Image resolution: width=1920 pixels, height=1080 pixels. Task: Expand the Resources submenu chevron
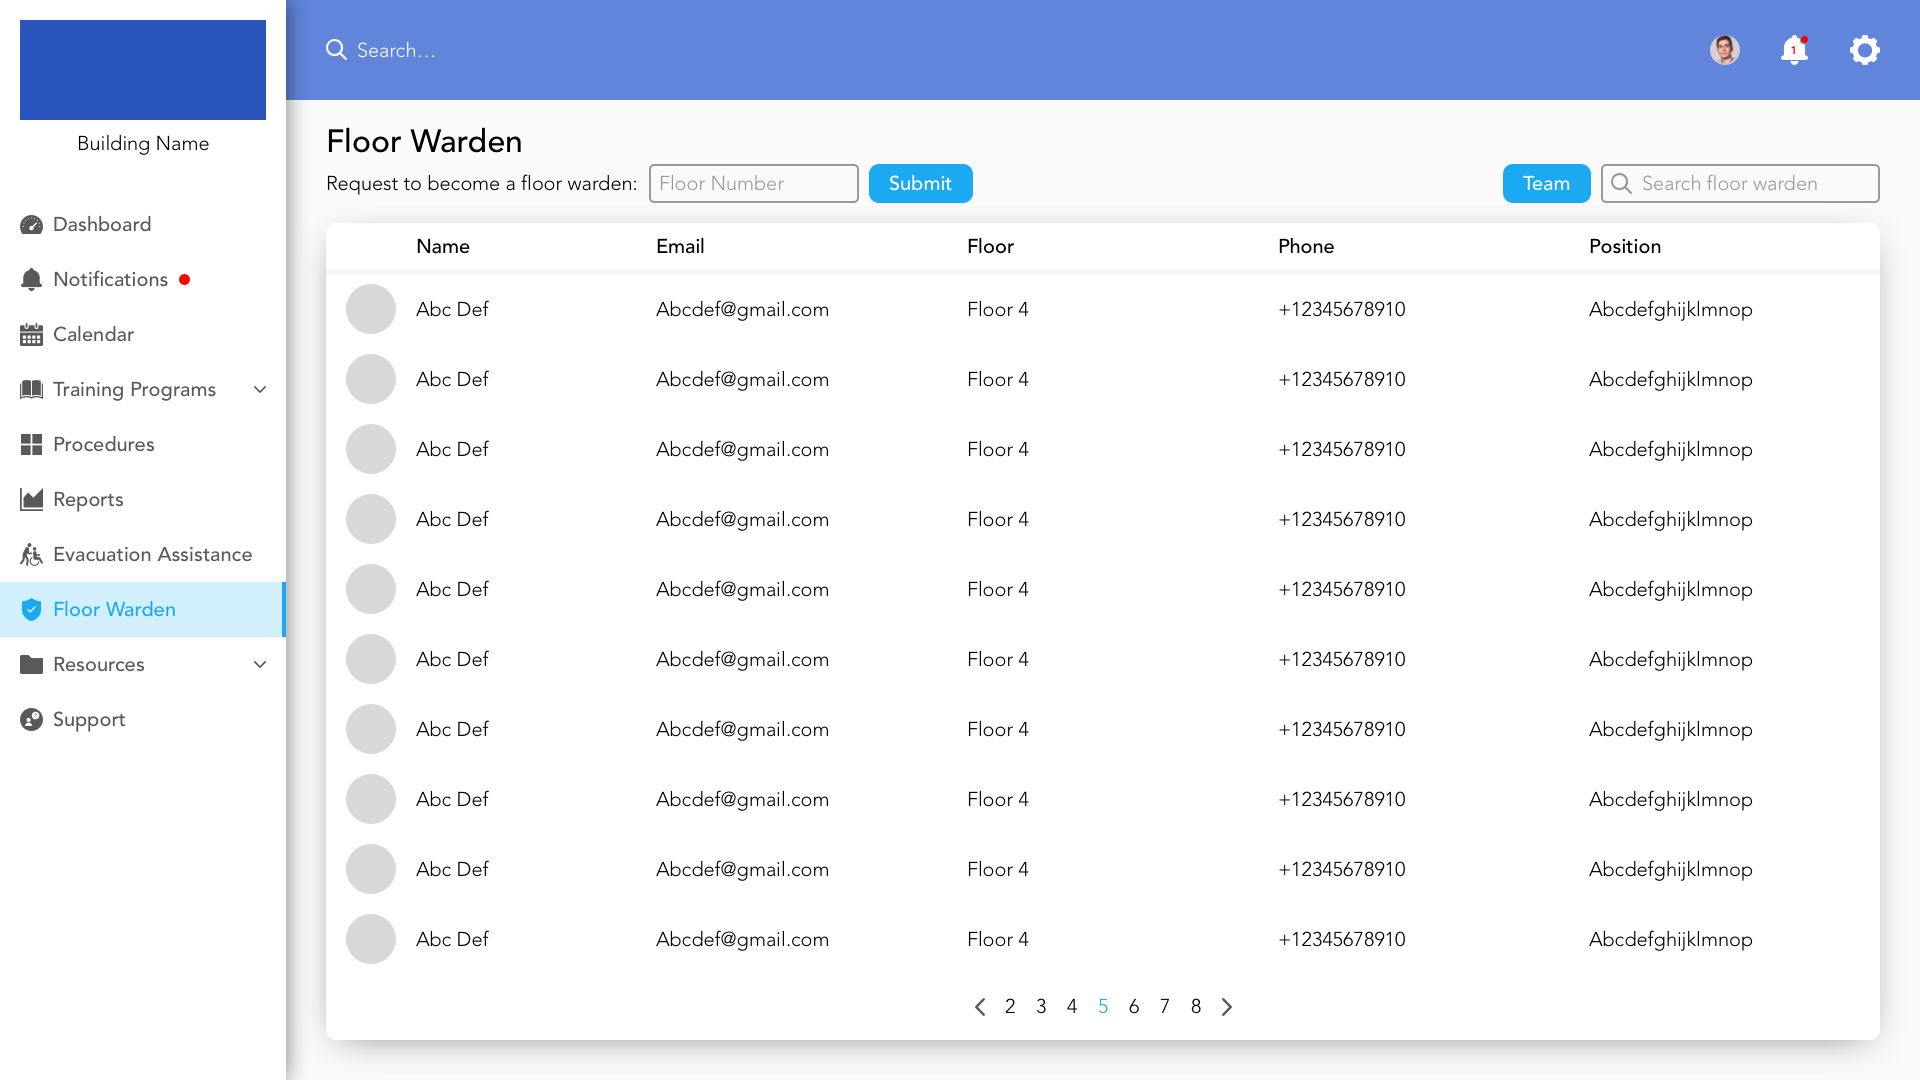point(260,665)
